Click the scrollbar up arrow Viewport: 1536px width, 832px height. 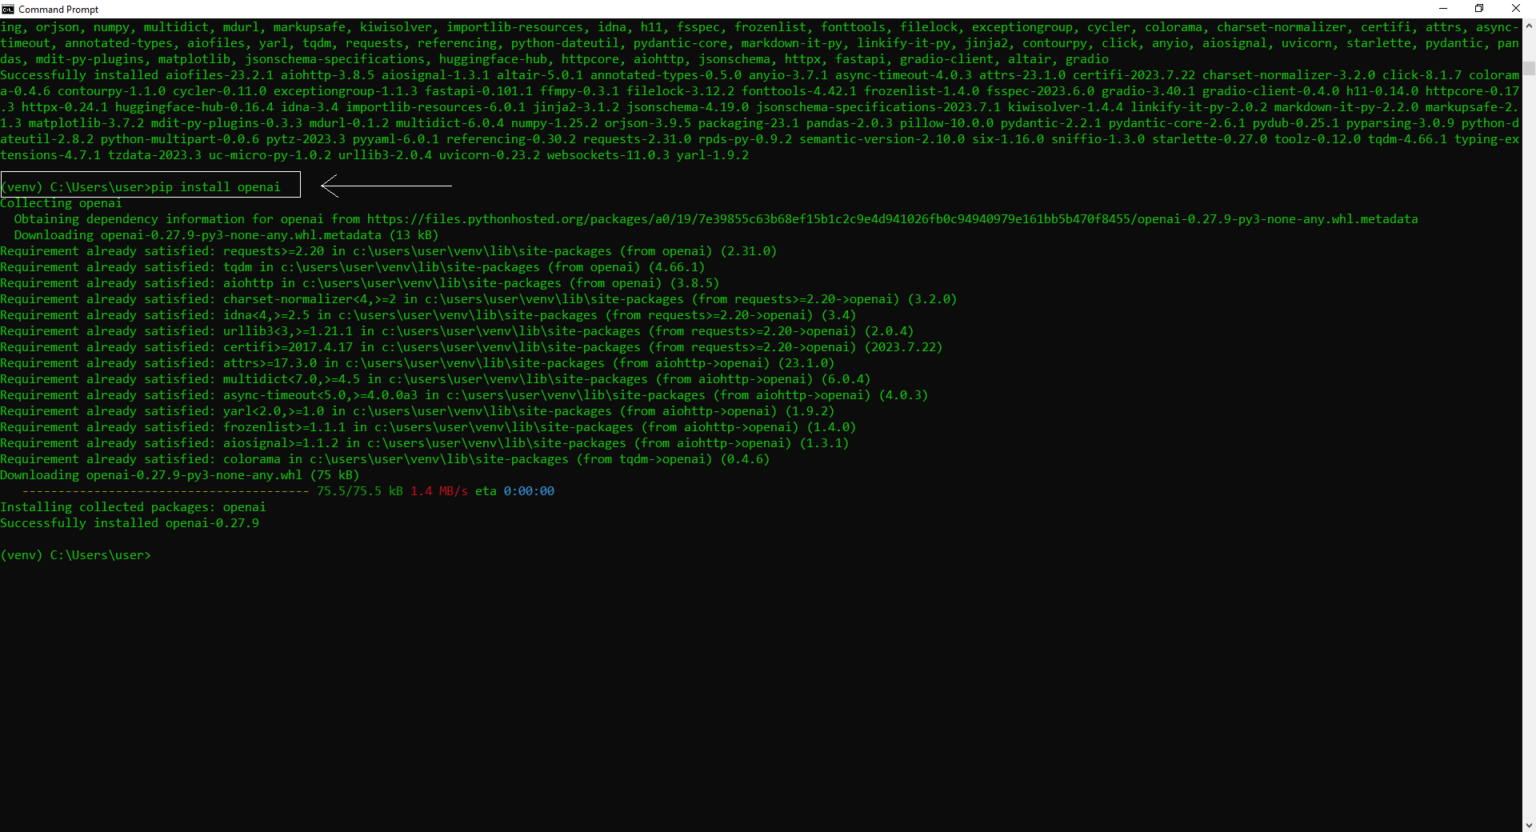coord(1529,25)
